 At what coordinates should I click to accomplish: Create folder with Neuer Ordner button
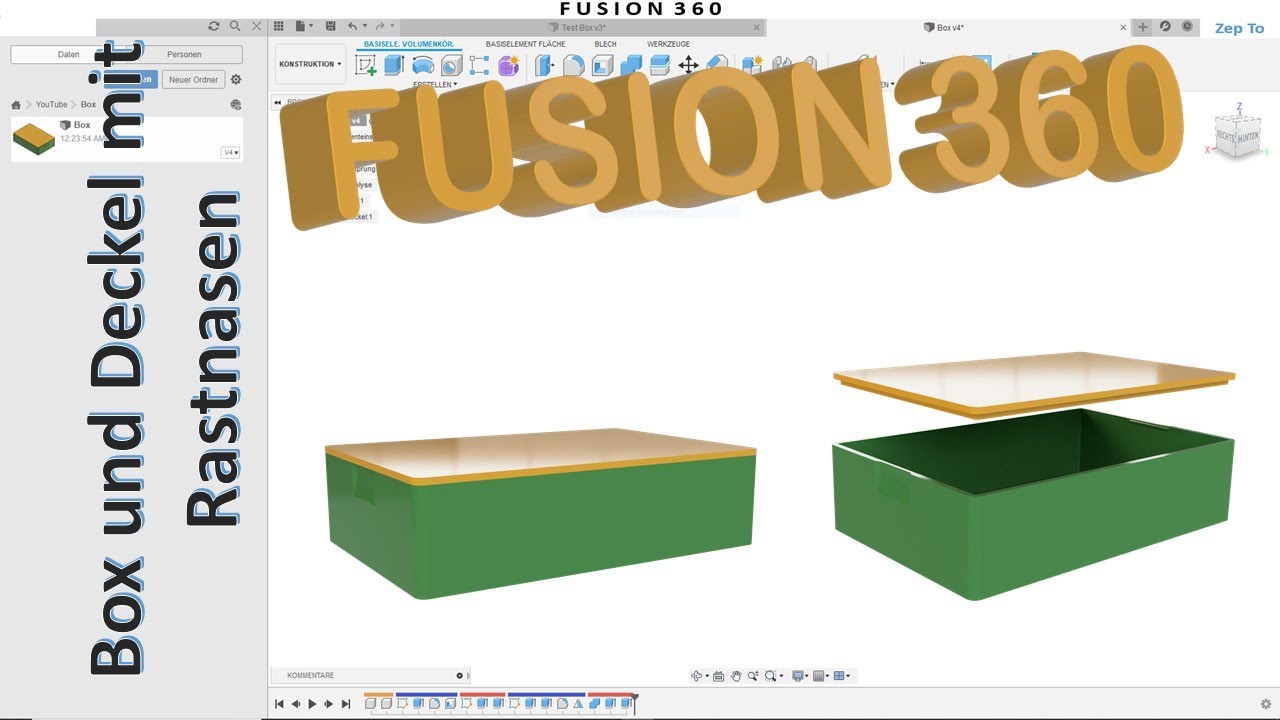(194, 79)
